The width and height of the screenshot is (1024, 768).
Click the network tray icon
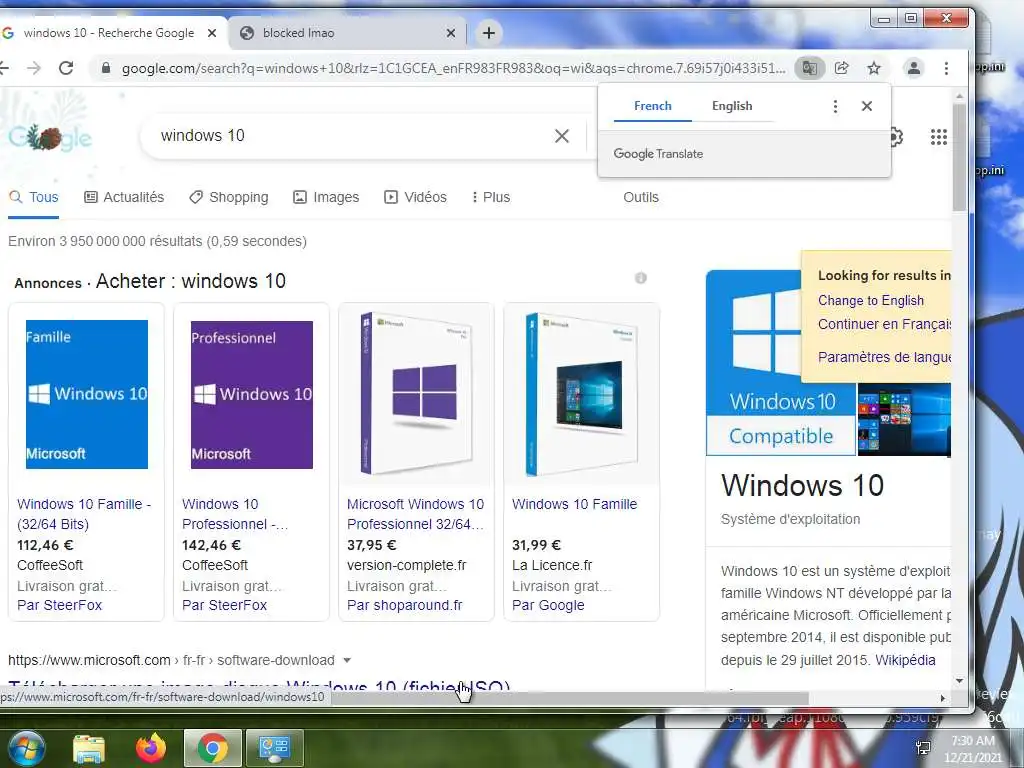[x=923, y=748]
